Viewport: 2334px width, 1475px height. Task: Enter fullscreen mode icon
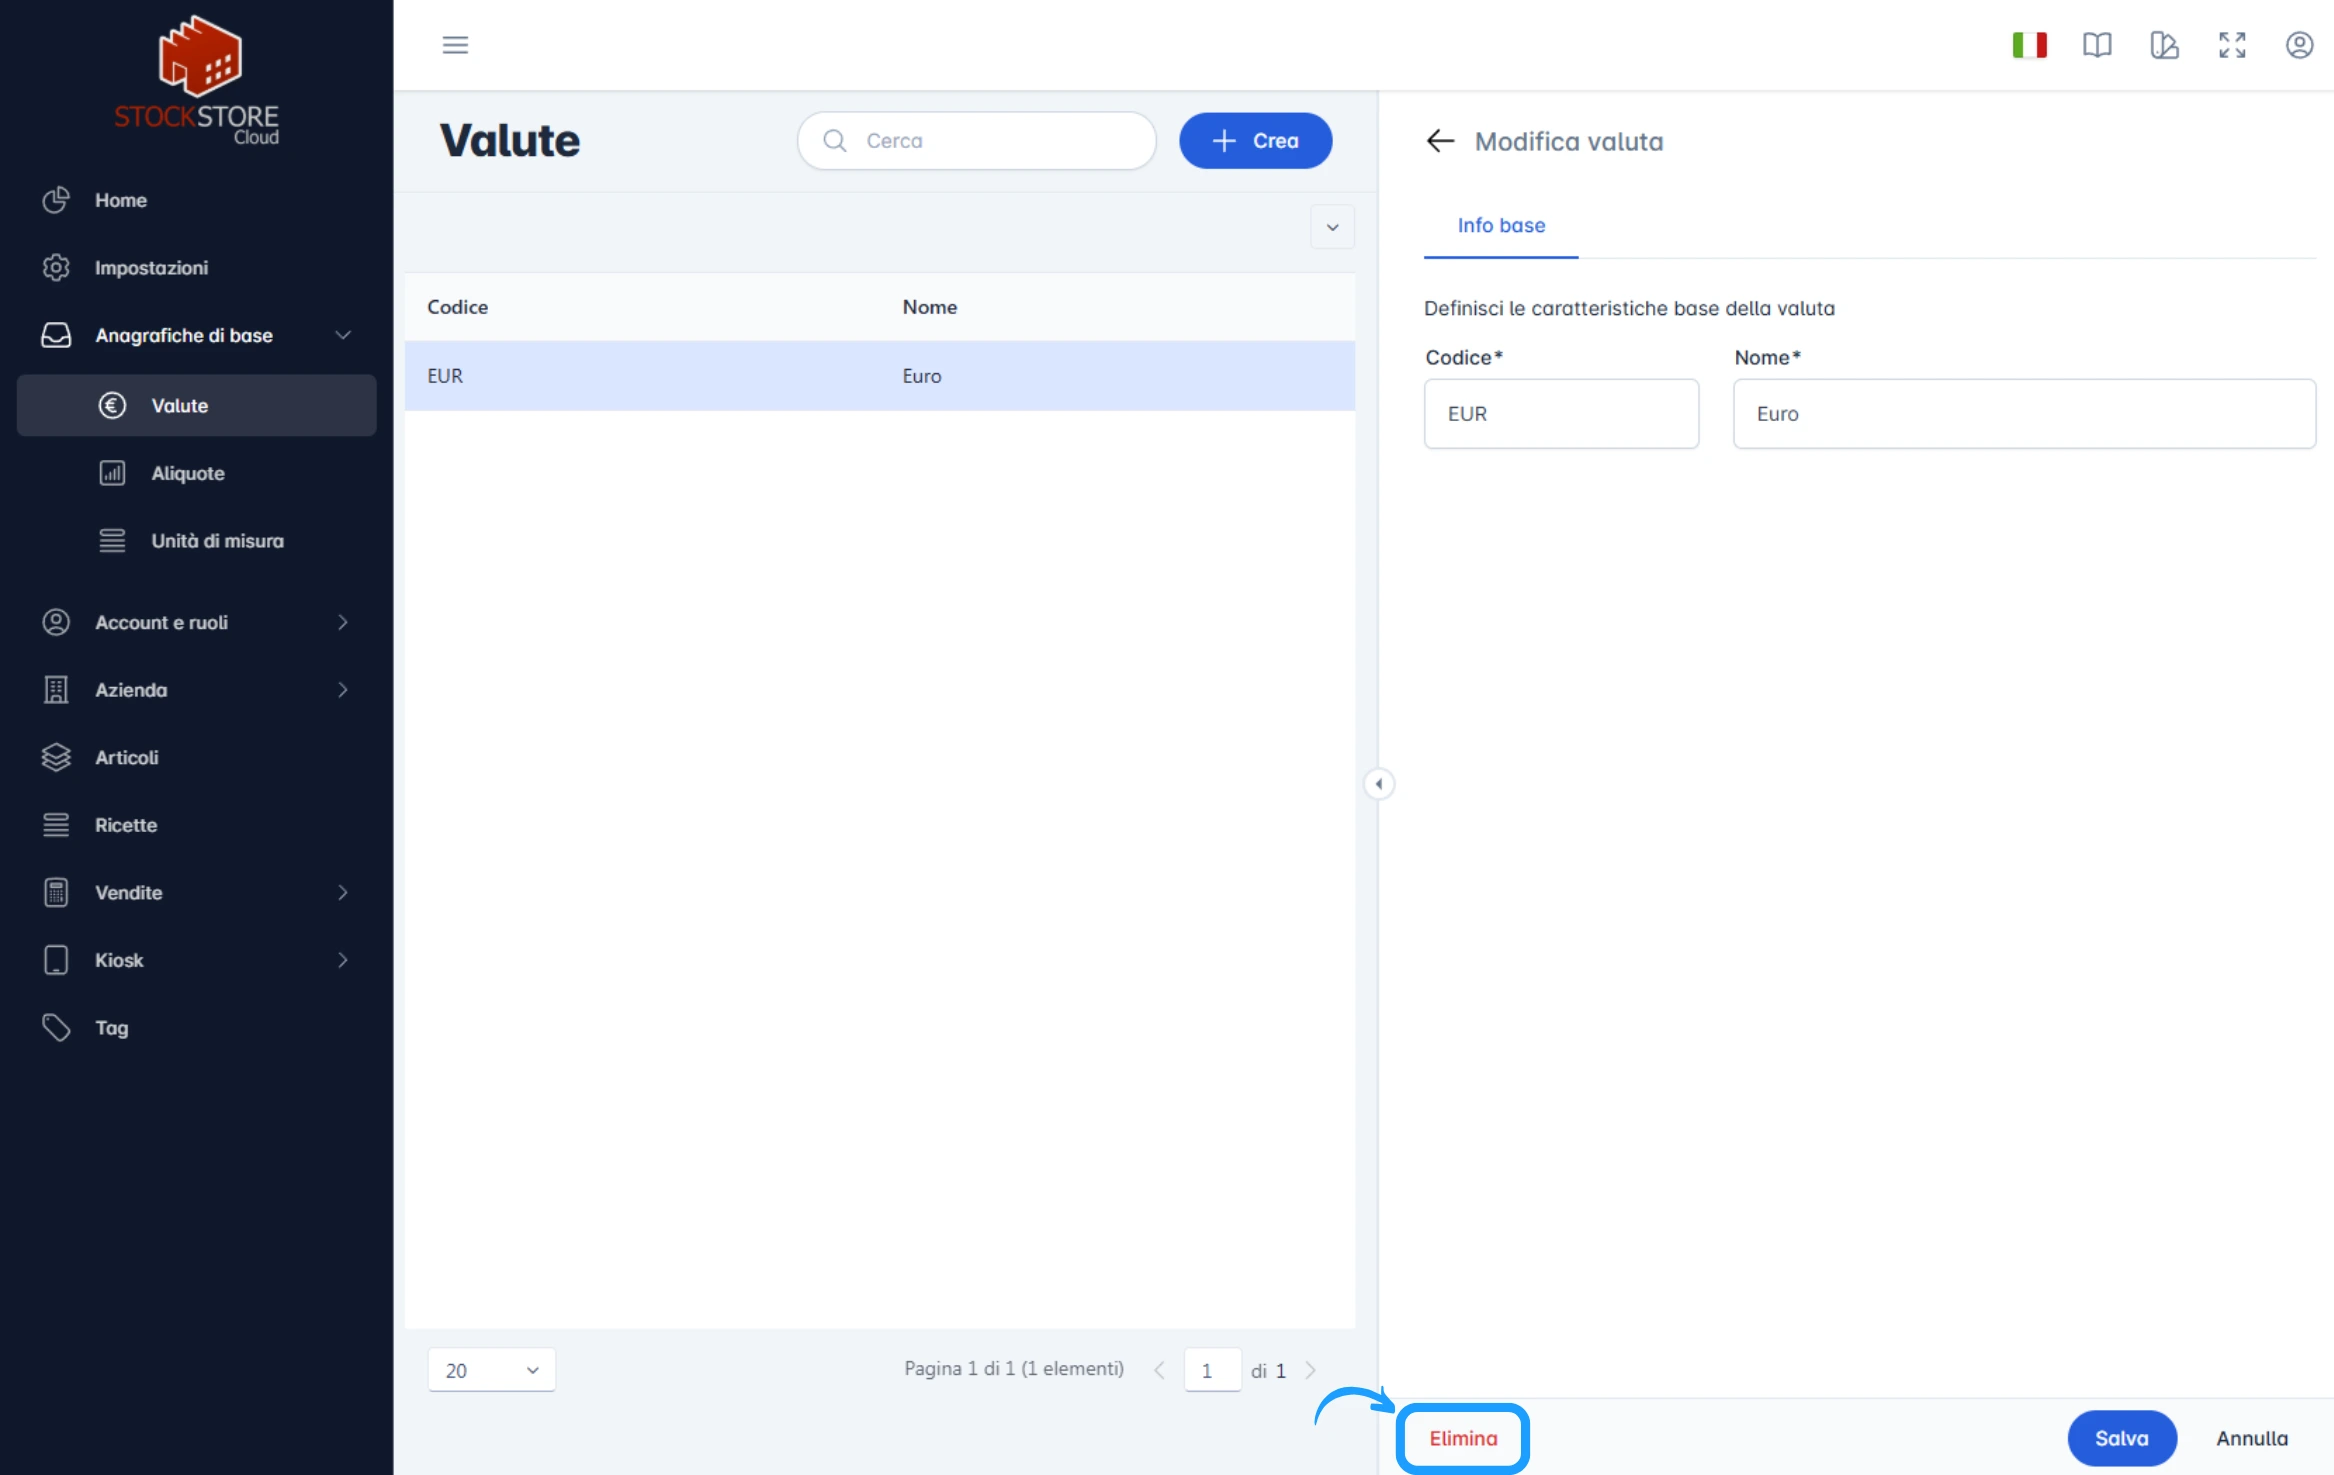click(2232, 45)
